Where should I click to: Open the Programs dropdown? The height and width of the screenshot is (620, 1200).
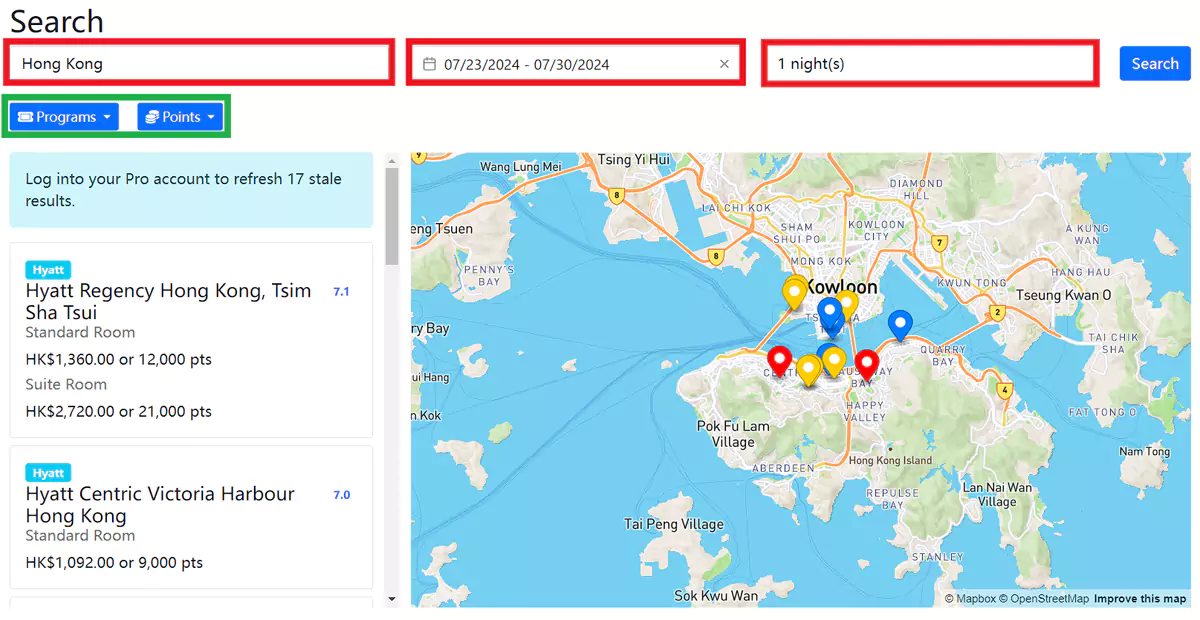point(63,116)
